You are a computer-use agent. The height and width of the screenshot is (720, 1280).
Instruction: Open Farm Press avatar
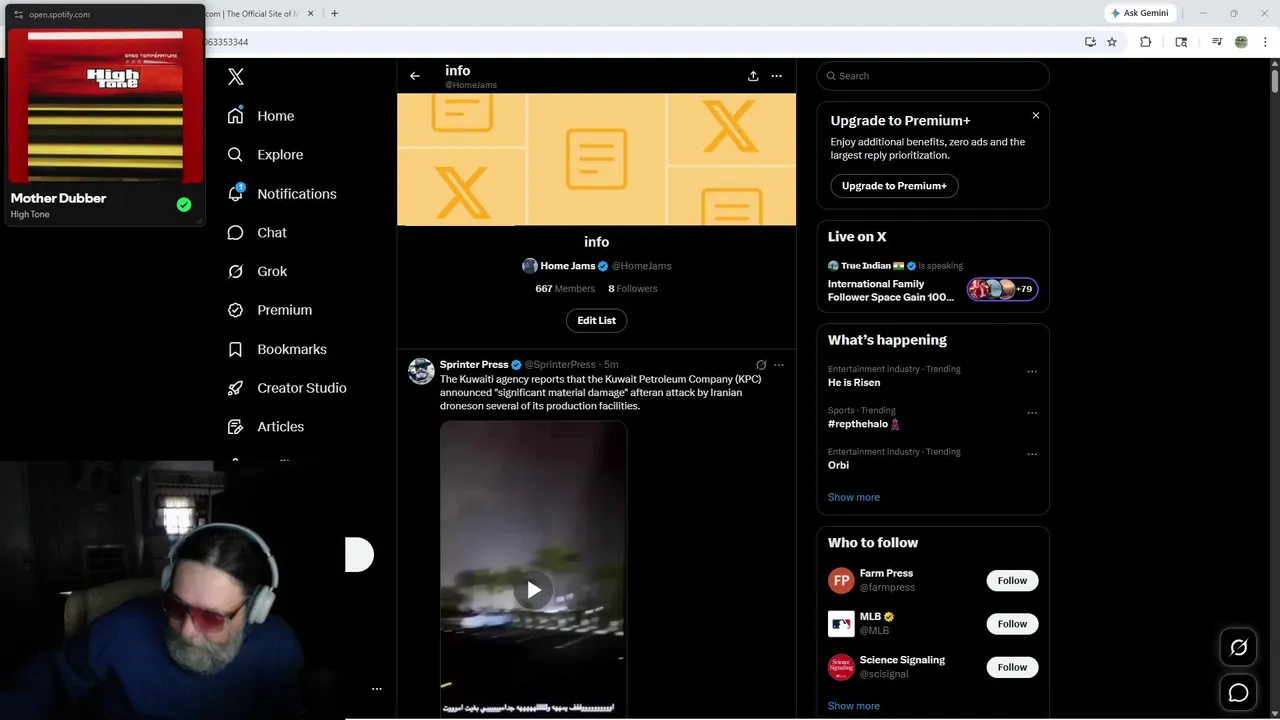pos(841,580)
